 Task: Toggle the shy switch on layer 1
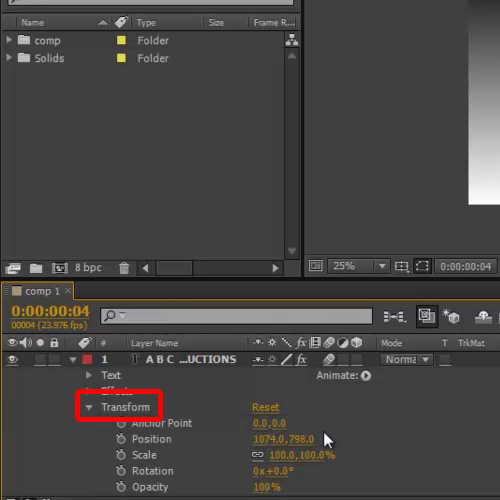pos(258,360)
